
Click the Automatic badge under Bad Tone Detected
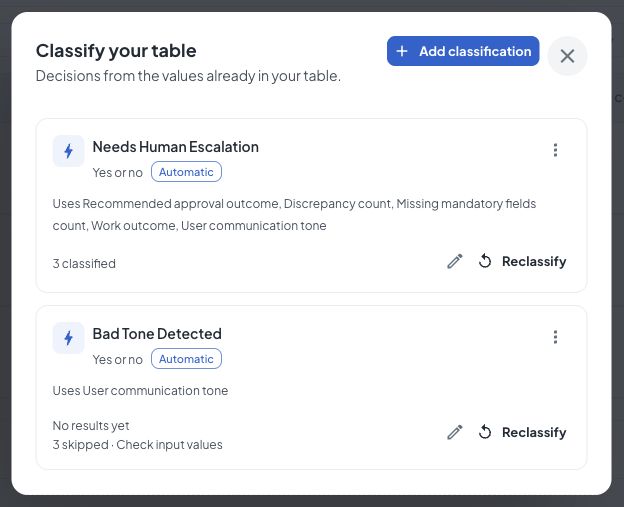point(186,359)
